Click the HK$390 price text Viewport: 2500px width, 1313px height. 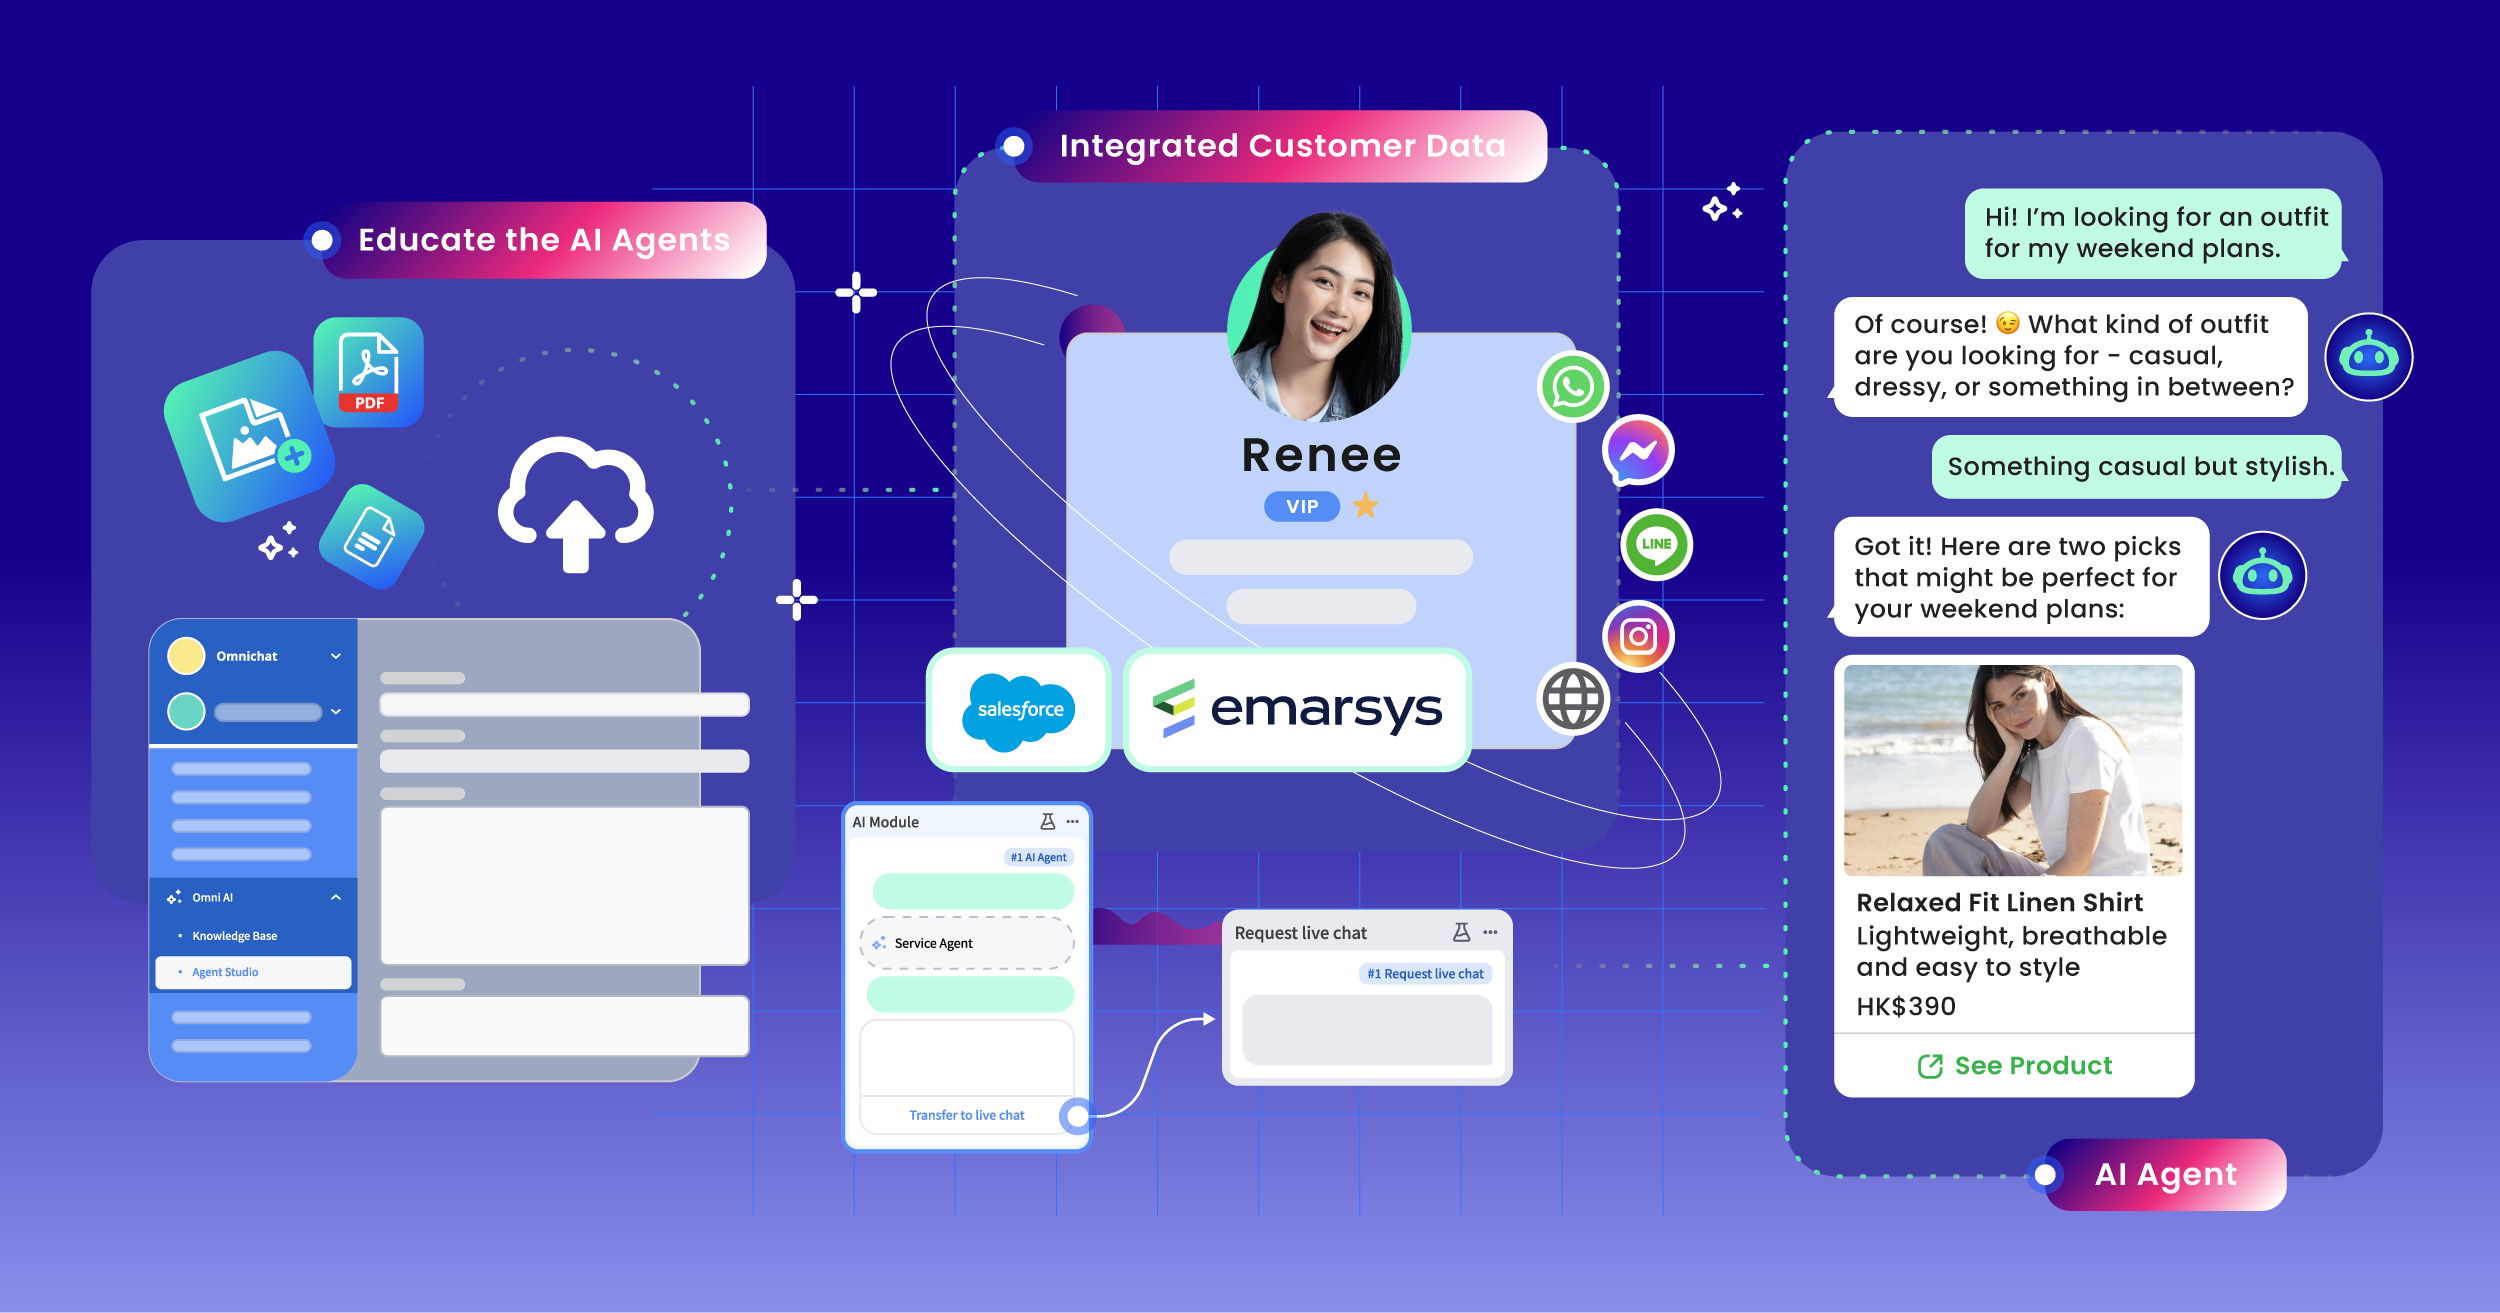point(1906,1006)
